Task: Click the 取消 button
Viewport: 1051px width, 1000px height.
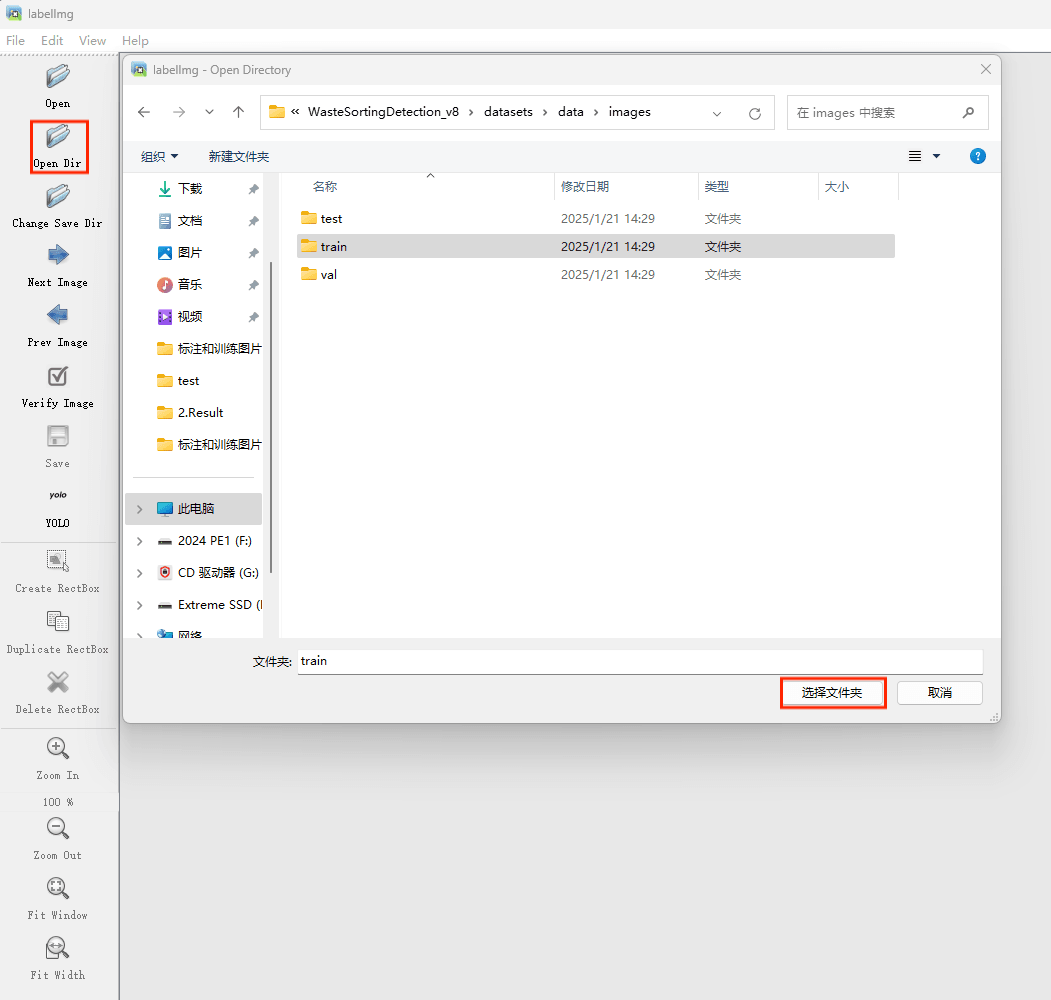Action: [939, 693]
